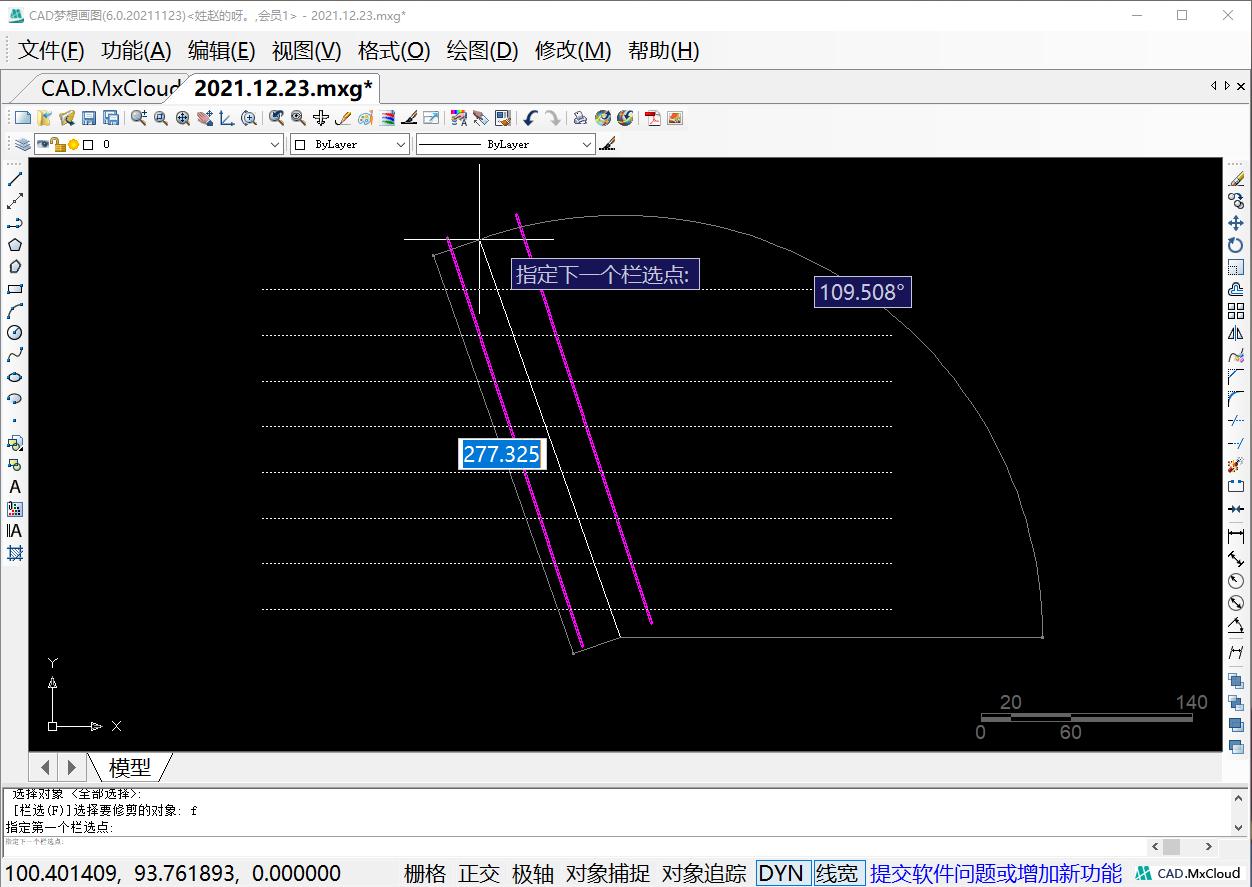Toggle 正交 ortho mode in status bar
Screen dimensions: 1252x887
click(479, 873)
